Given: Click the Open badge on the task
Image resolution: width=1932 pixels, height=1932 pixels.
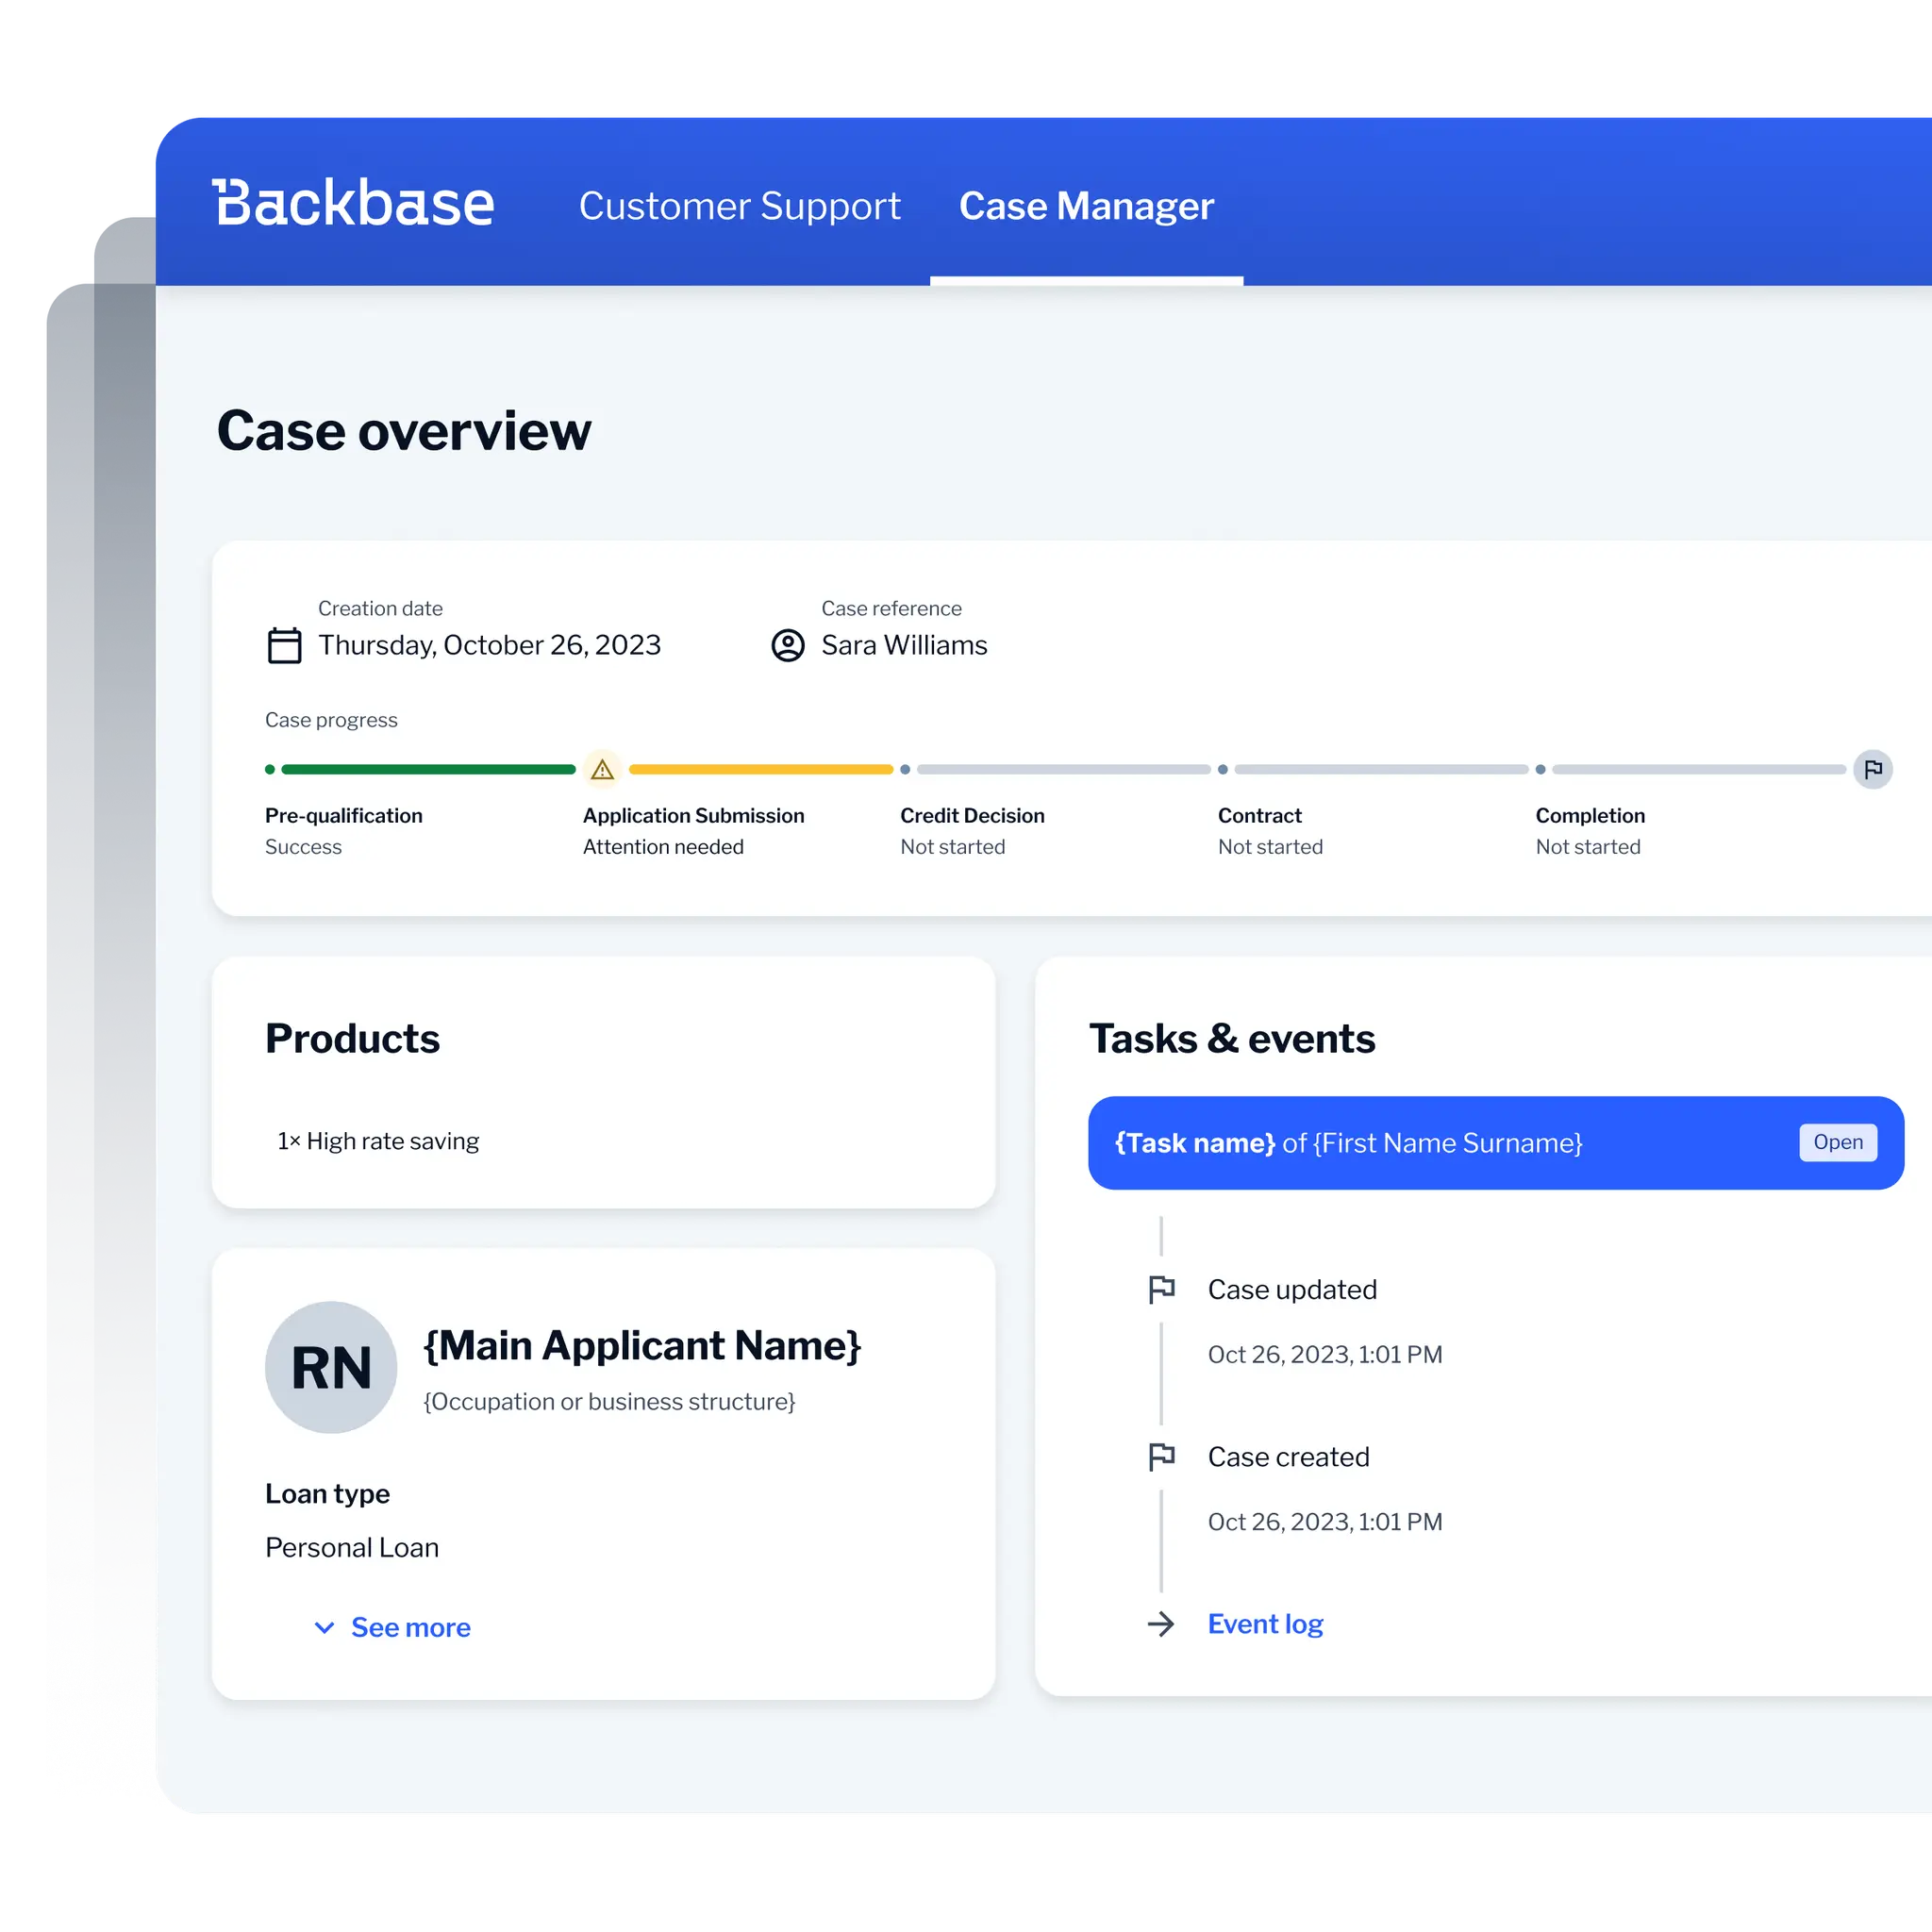Looking at the screenshot, I should click(1837, 1142).
